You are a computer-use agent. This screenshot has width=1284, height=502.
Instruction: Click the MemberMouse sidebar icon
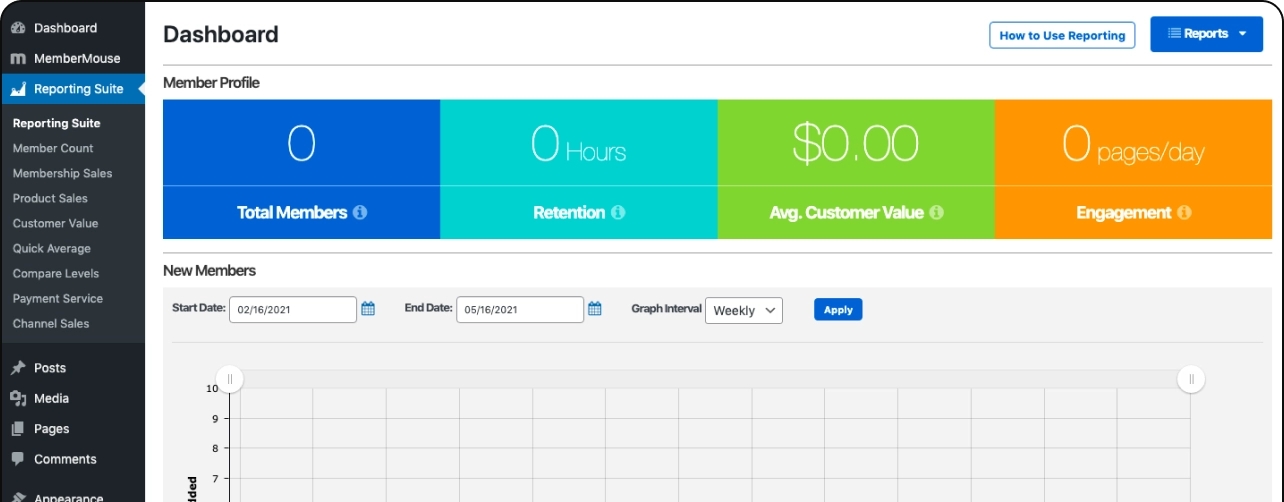coord(18,58)
